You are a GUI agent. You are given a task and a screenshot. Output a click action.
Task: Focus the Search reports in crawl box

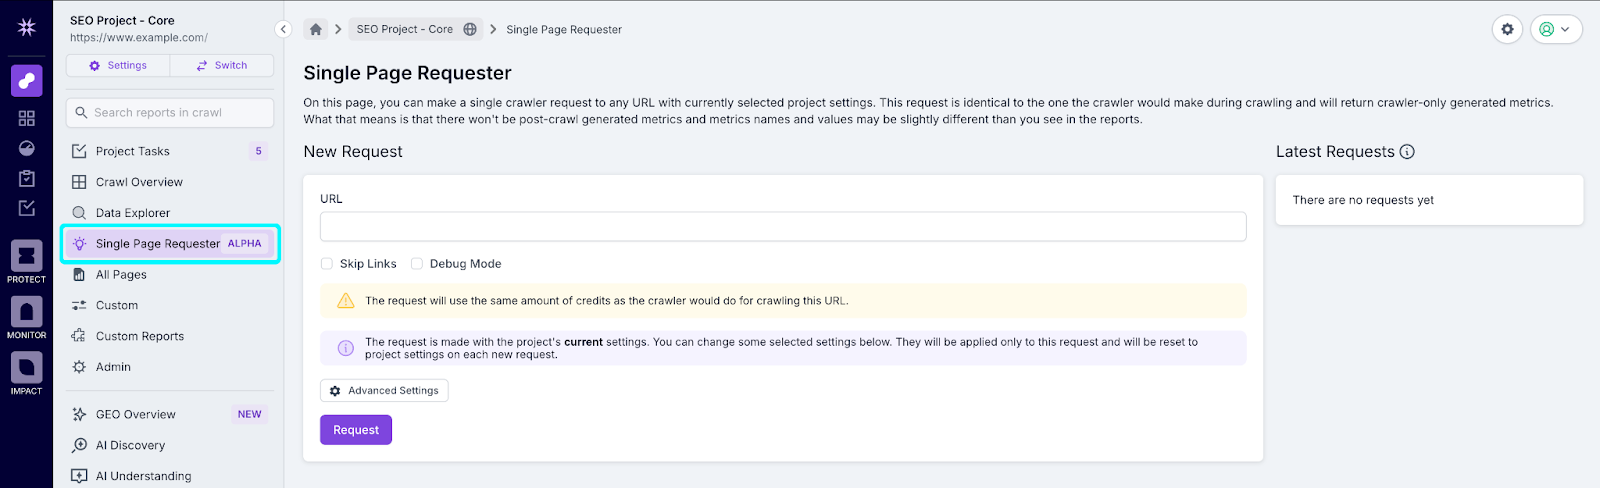click(170, 113)
